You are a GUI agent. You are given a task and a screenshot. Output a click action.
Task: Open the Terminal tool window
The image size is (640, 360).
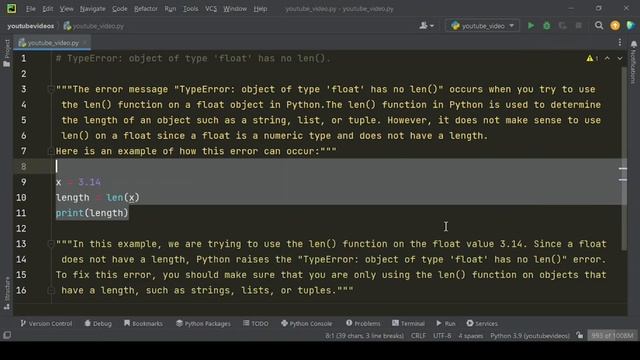(x=409, y=323)
